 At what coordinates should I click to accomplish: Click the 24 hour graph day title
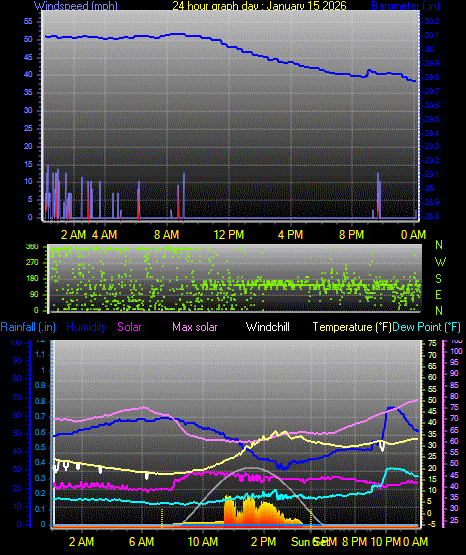point(259,6)
